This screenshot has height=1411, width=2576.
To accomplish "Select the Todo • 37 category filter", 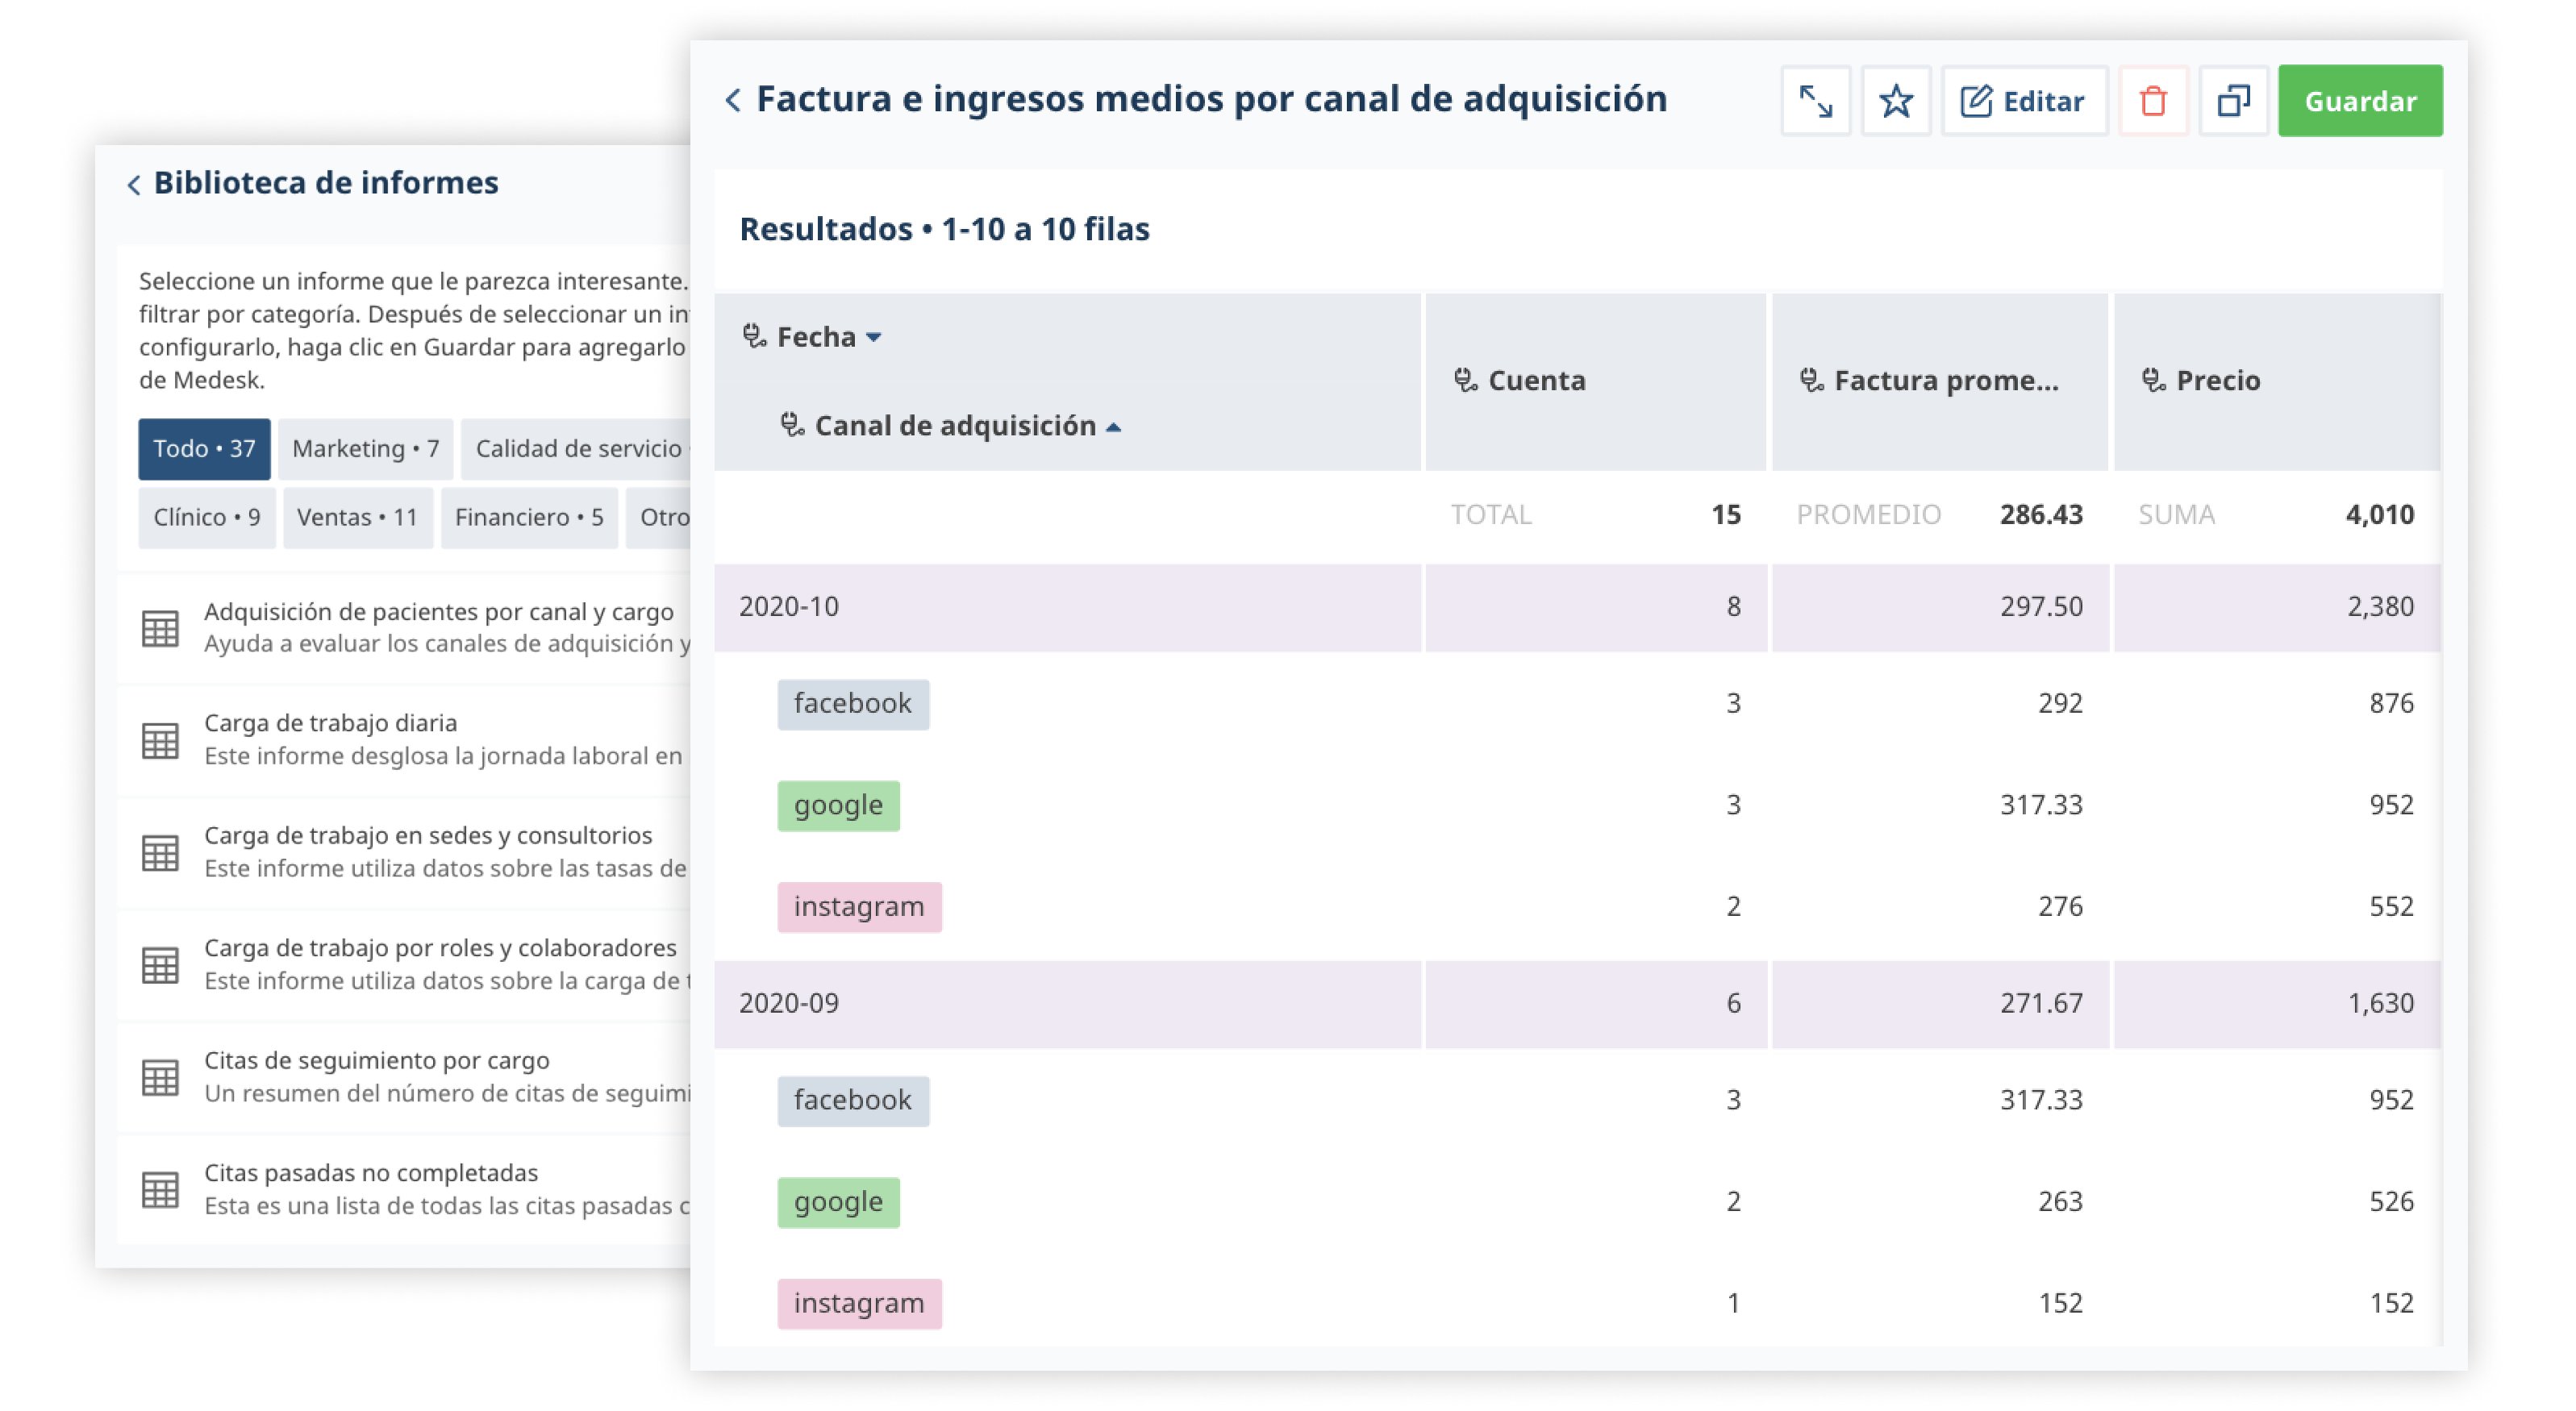I will [x=204, y=449].
